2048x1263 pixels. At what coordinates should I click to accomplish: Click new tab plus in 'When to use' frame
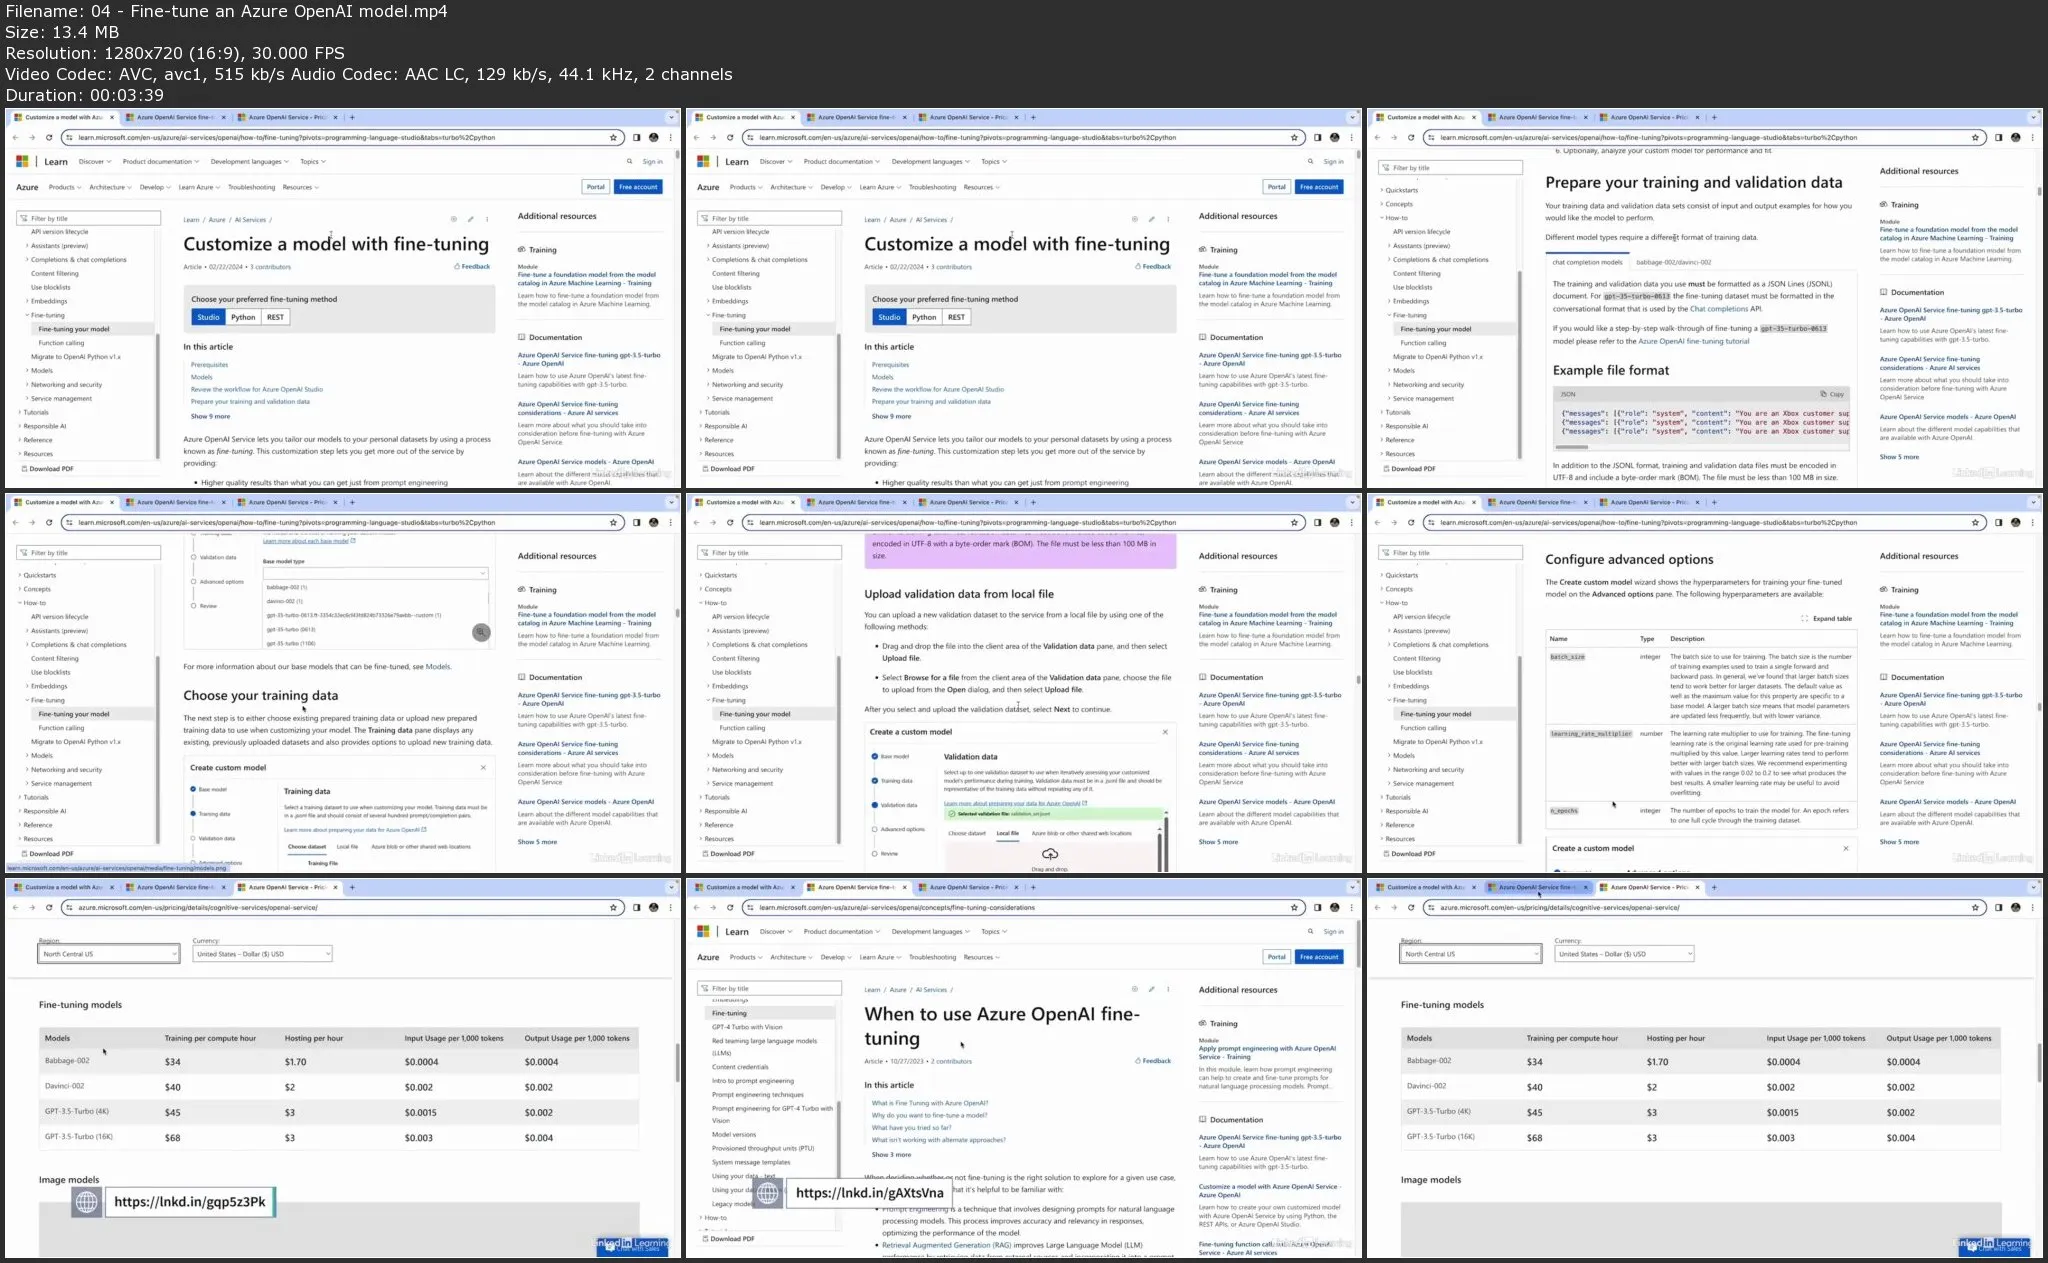1033,887
